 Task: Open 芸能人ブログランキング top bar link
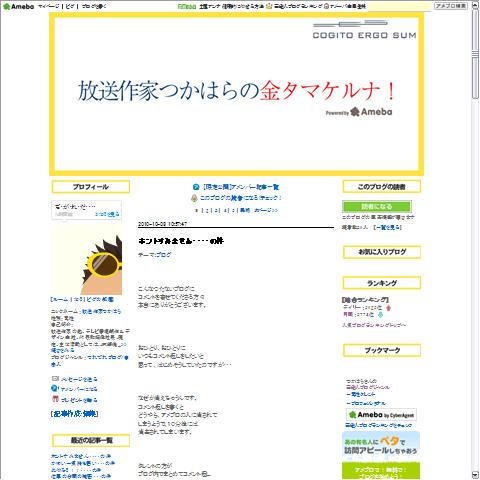298,6
